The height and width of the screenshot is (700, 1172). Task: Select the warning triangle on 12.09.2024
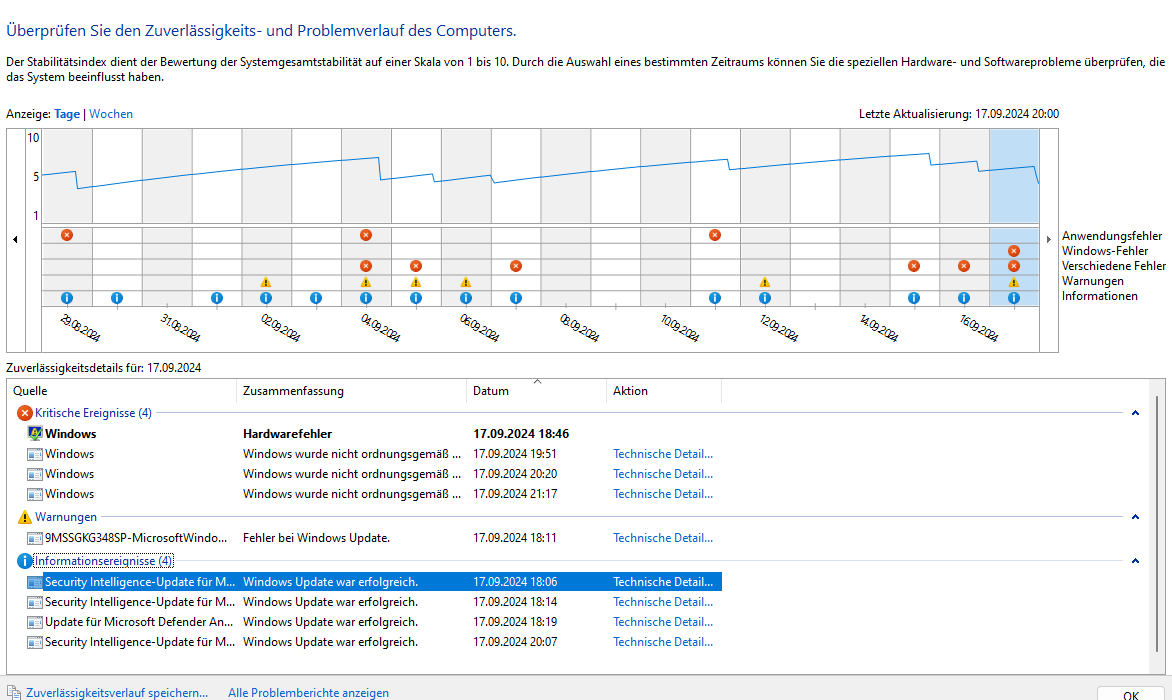click(x=765, y=282)
